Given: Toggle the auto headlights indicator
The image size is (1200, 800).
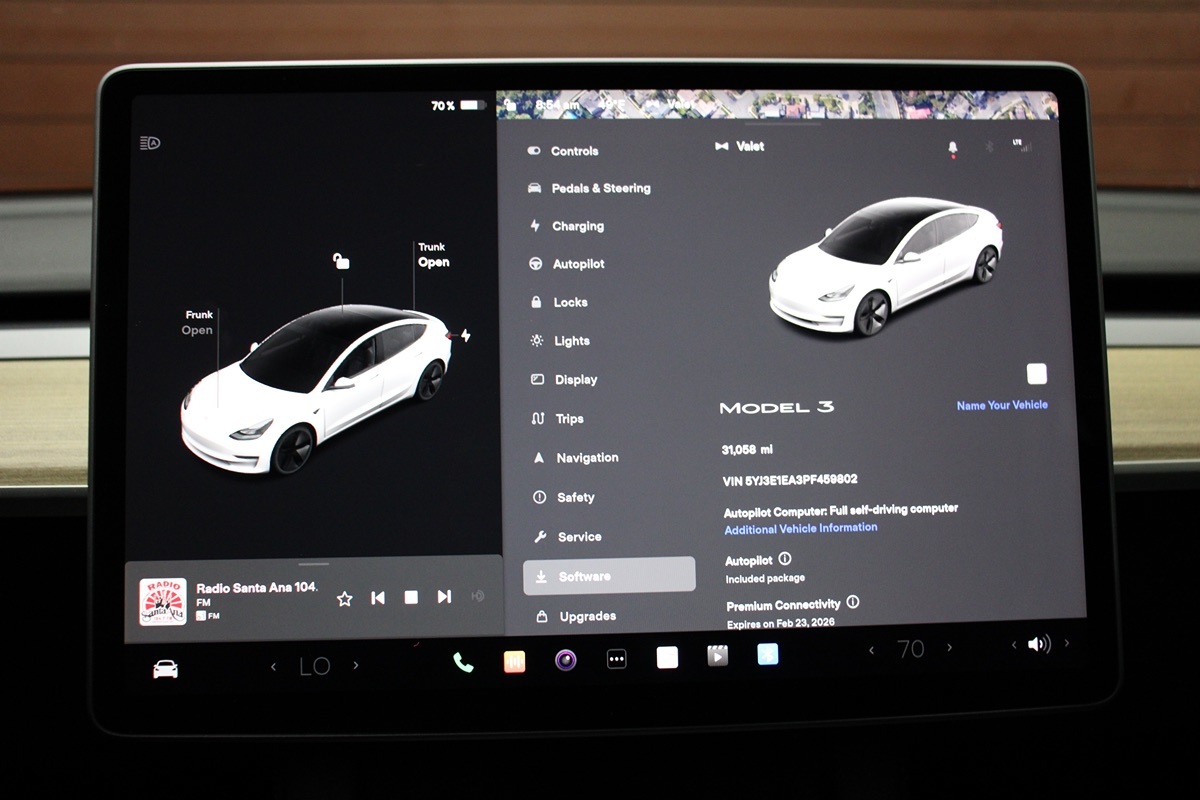Looking at the screenshot, I should (x=150, y=143).
